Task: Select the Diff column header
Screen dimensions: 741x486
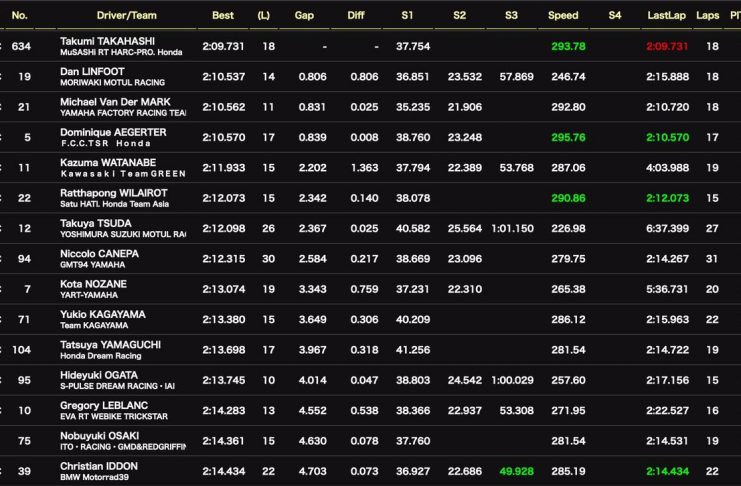Action: coord(356,16)
